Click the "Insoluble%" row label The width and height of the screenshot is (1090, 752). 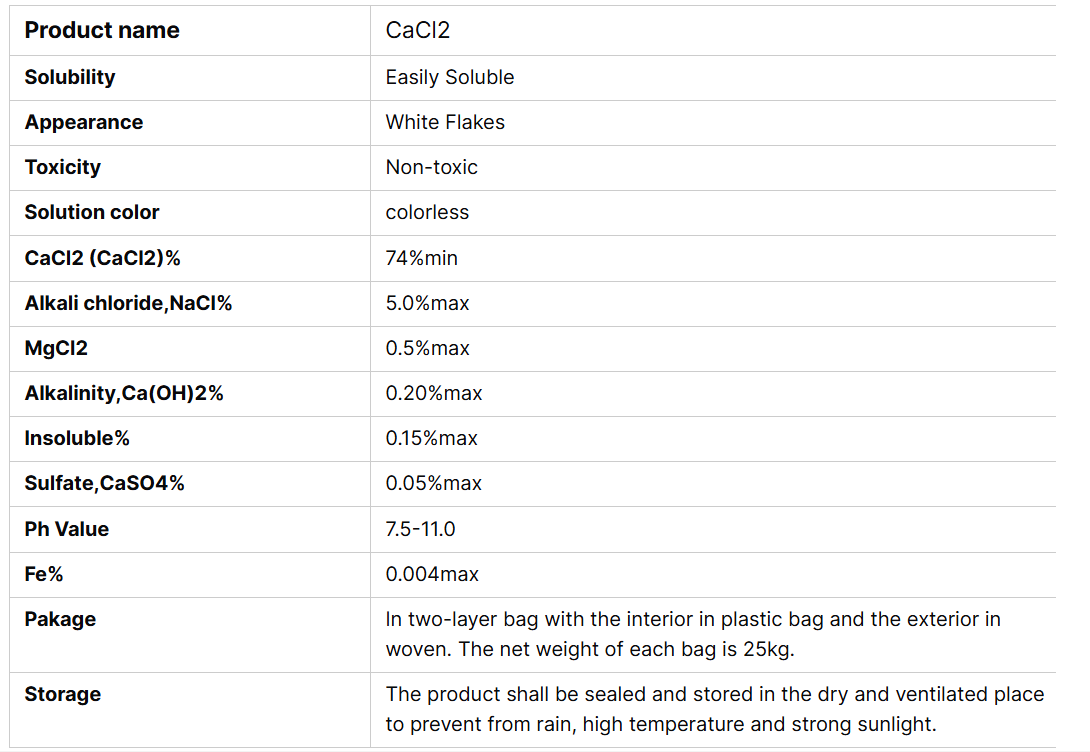click(x=77, y=438)
